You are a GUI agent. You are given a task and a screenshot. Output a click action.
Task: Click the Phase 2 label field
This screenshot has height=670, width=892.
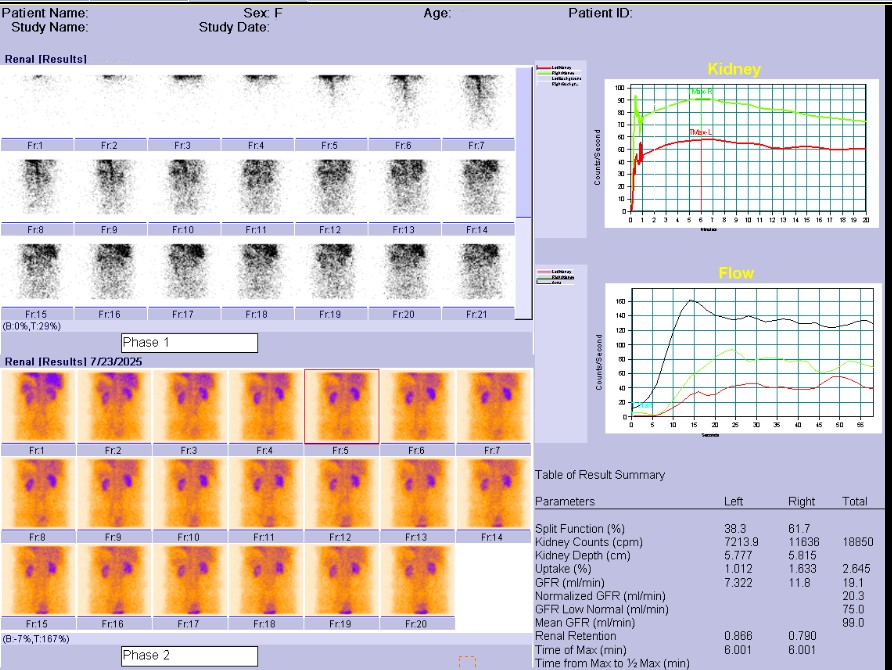[x=189, y=656]
